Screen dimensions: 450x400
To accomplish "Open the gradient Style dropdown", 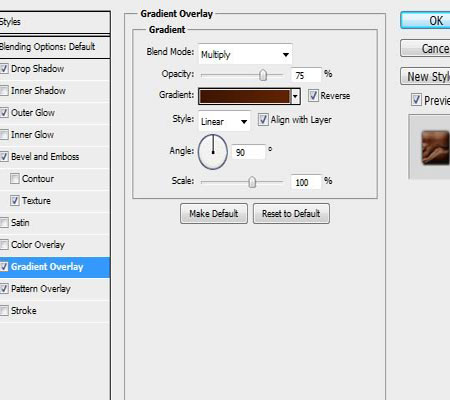I will point(224,121).
